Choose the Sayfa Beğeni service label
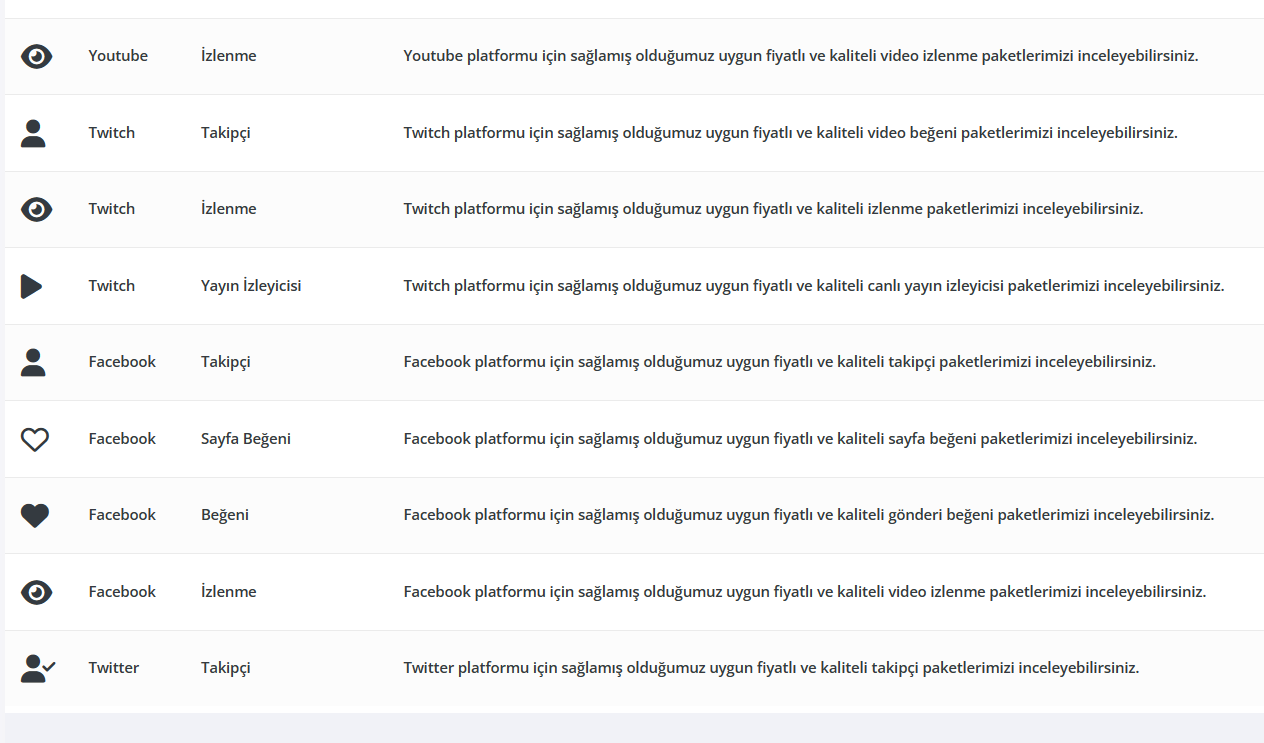Viewport: 1264px width, 743px height. [246, 439]
